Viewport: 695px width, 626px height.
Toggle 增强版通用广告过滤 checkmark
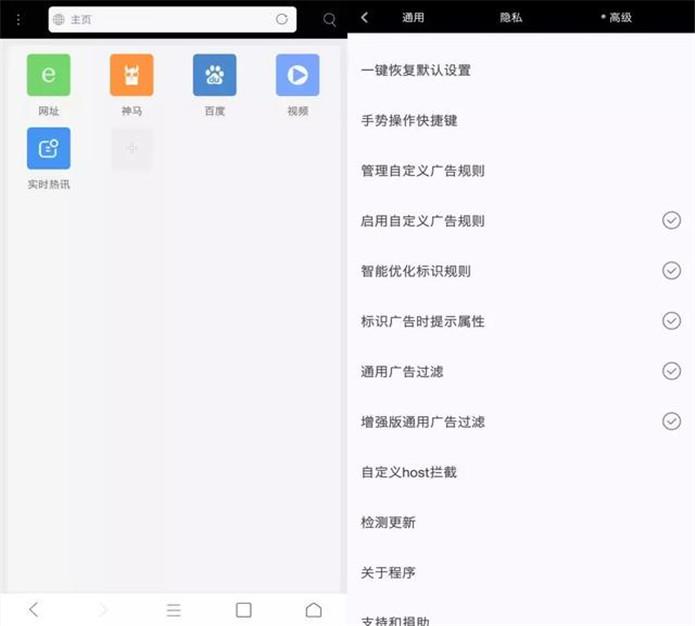point(671,422)
